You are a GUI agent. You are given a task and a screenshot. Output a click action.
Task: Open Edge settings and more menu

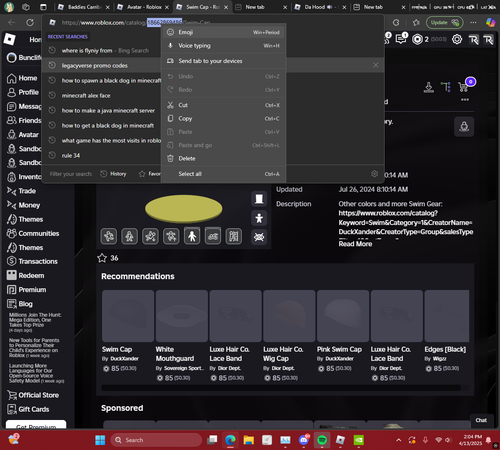pos(473,22)
